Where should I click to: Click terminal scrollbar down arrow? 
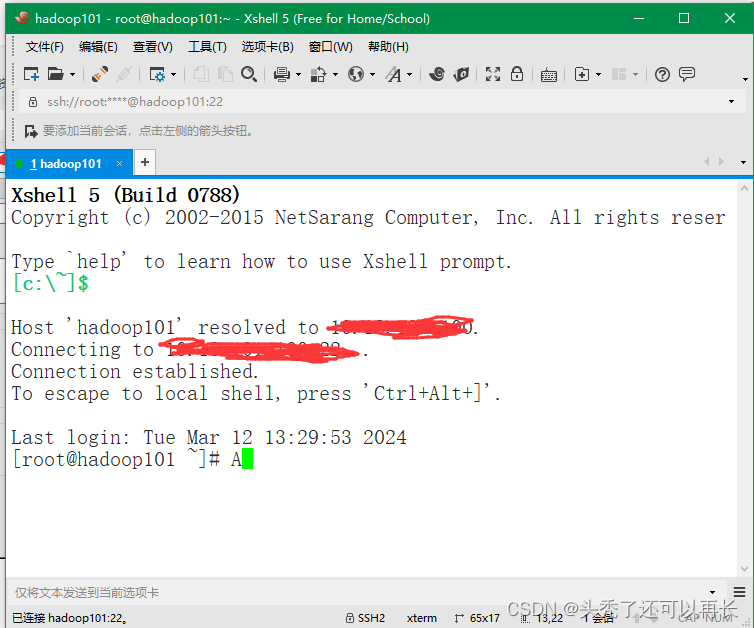744,569
